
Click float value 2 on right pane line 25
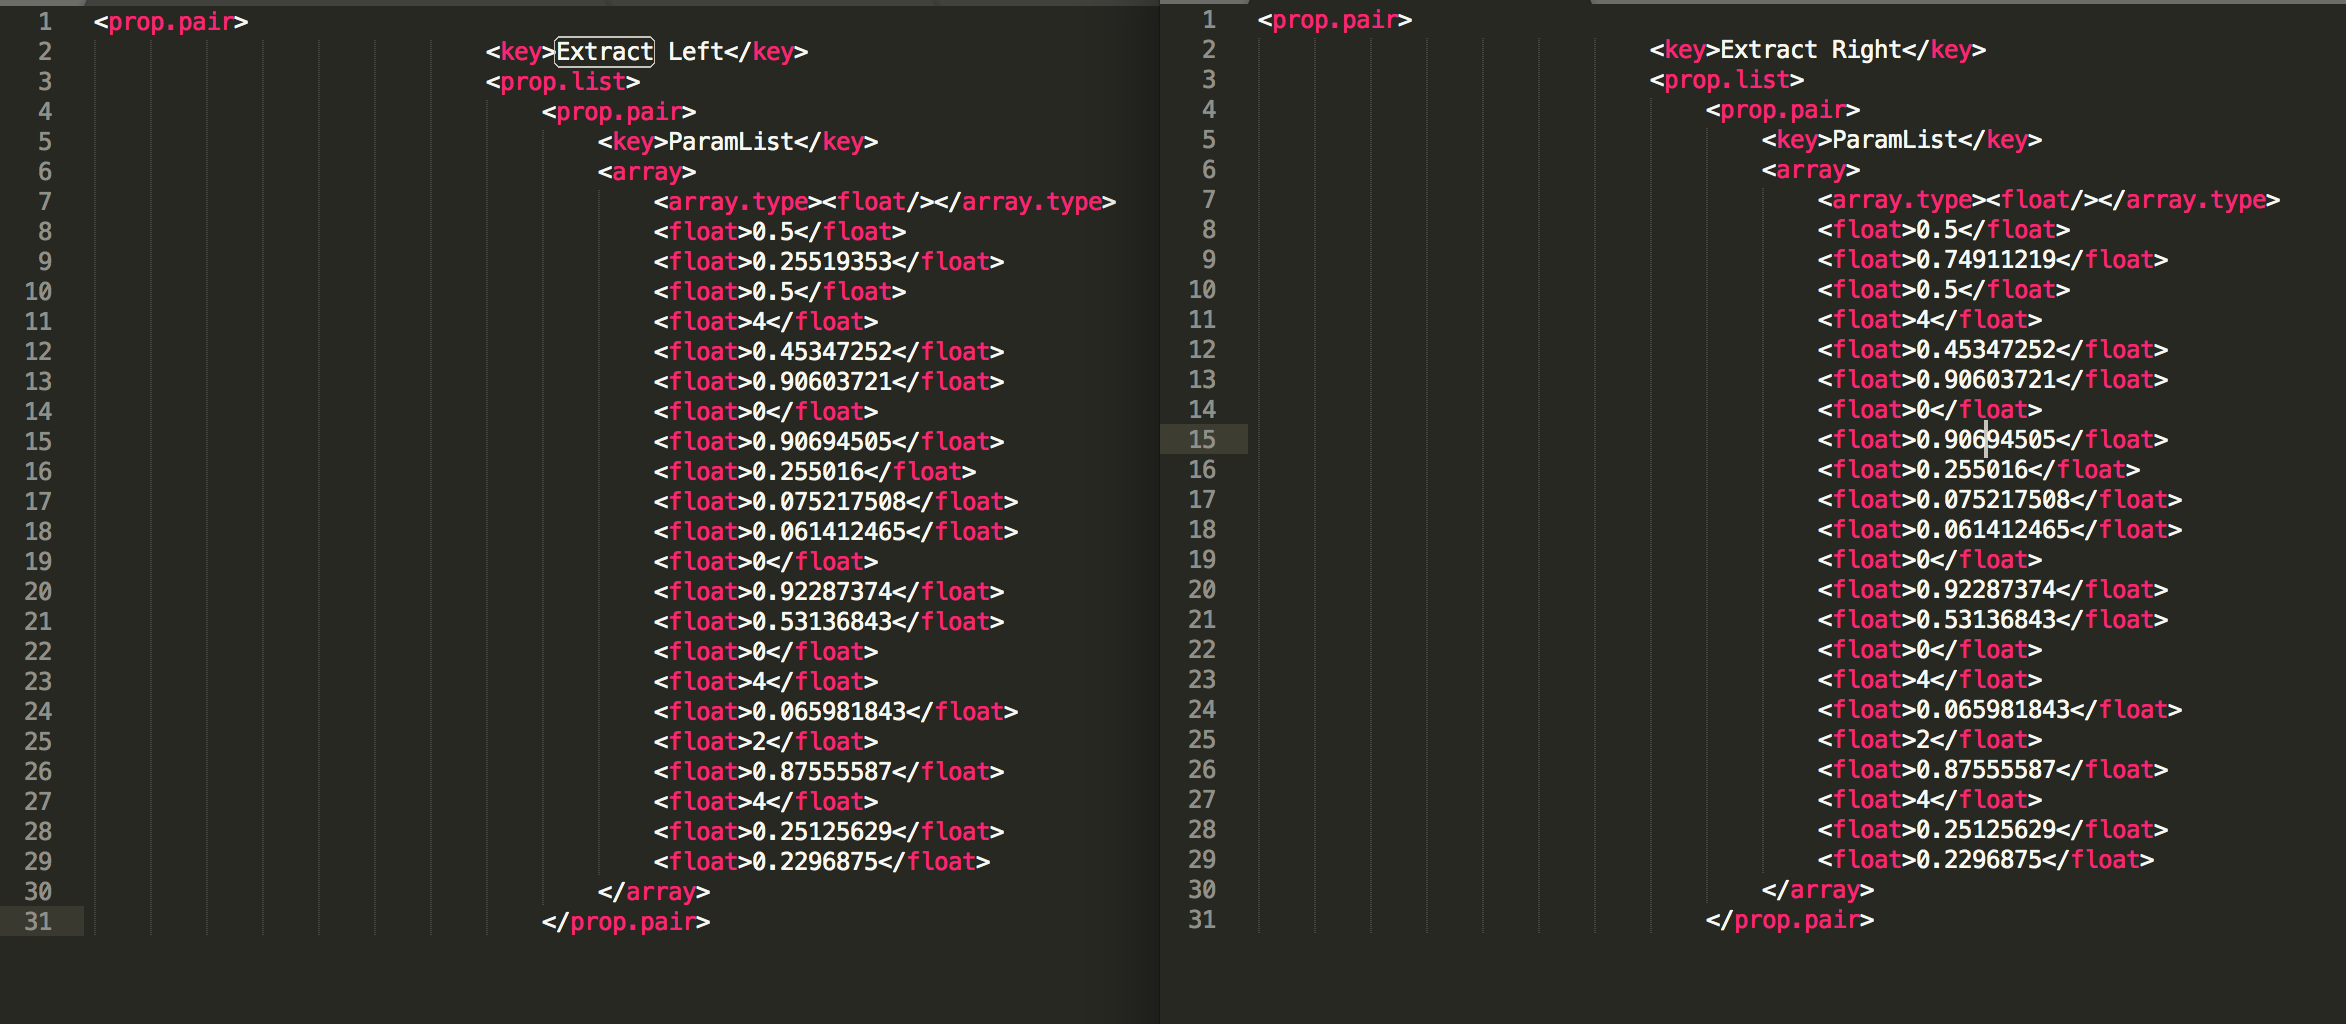(x=1923, y=739)
